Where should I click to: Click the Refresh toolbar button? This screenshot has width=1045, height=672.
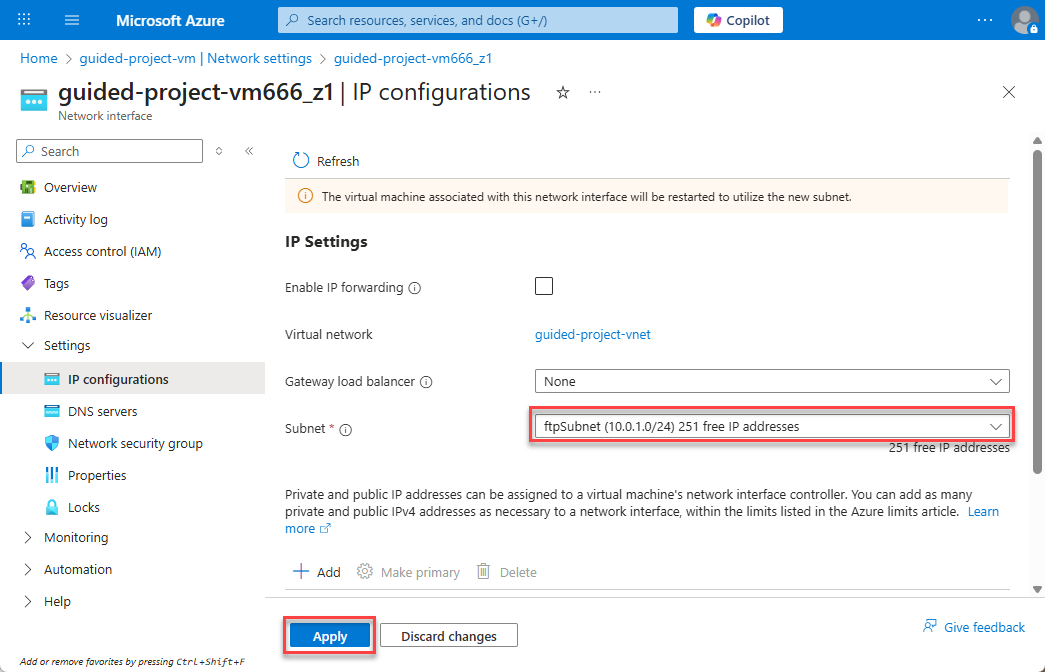tap(326, 161)
